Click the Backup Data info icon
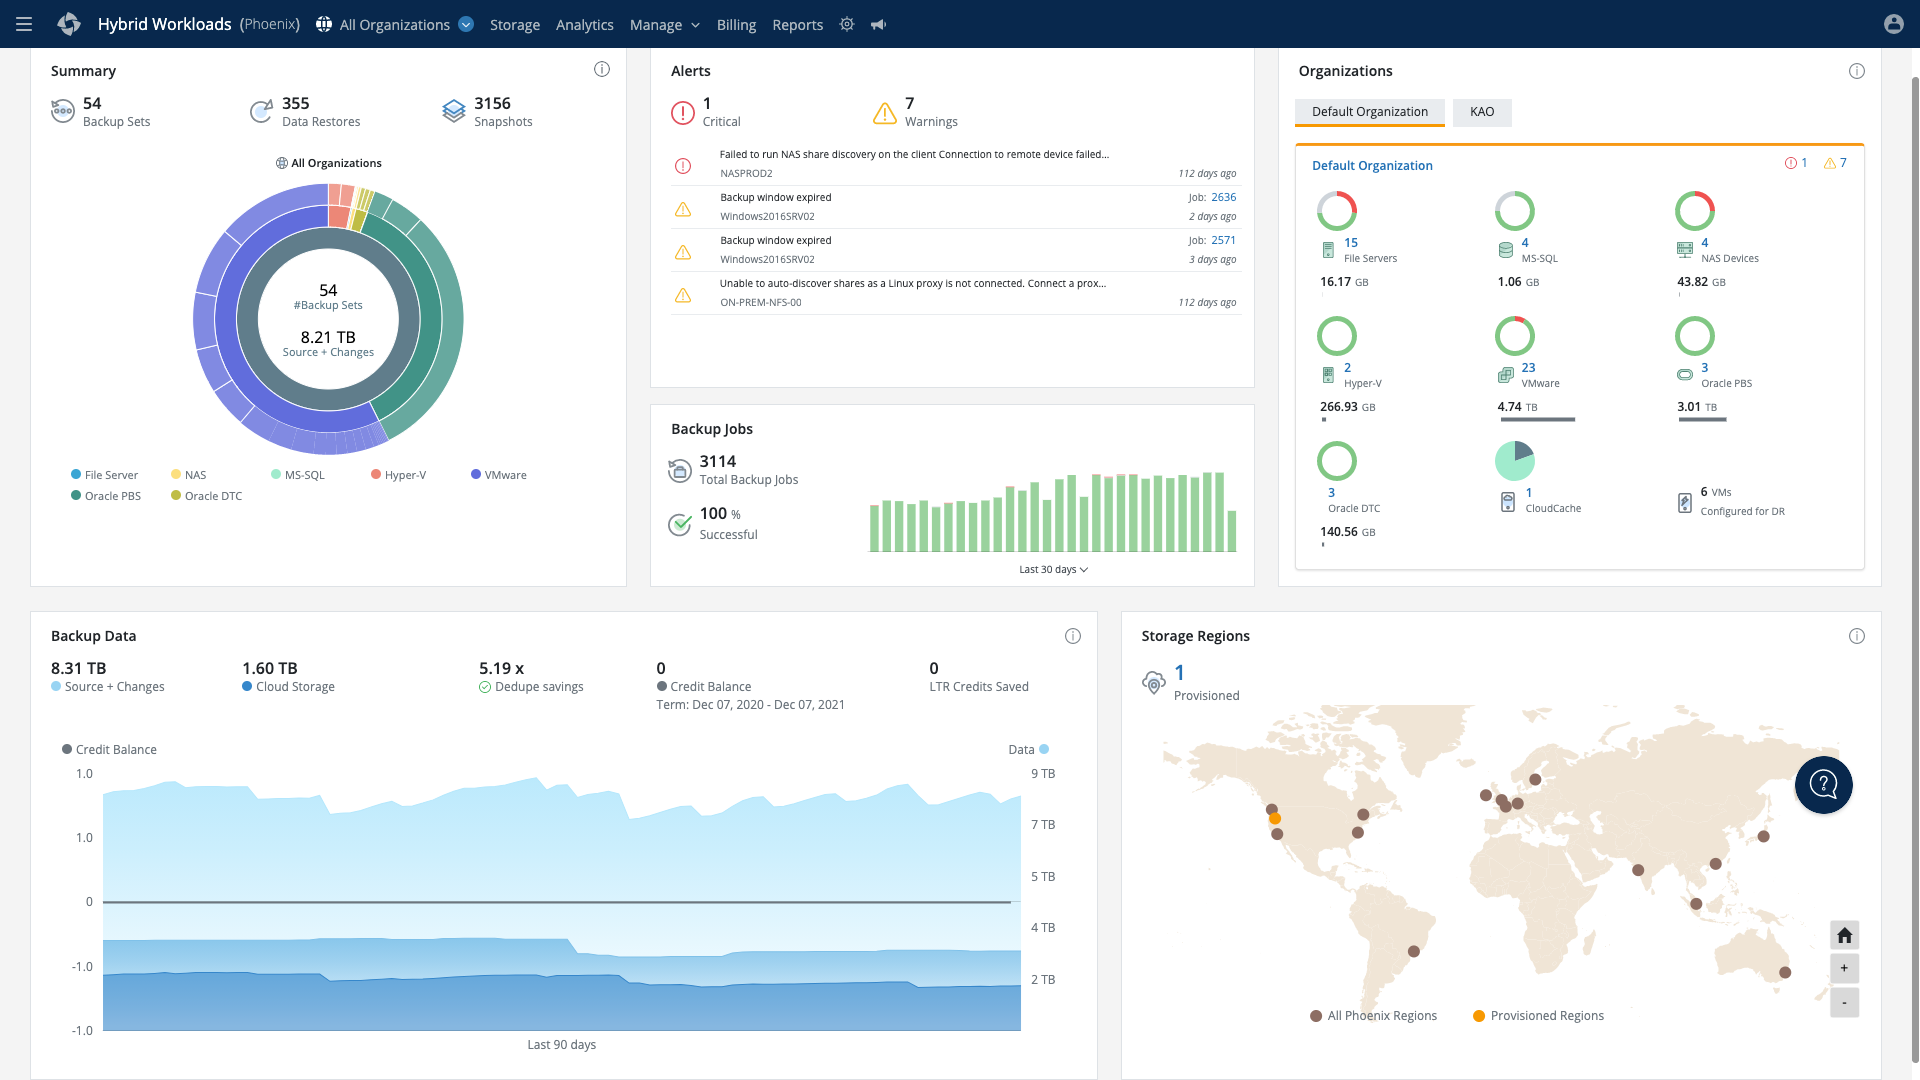 1072,636
